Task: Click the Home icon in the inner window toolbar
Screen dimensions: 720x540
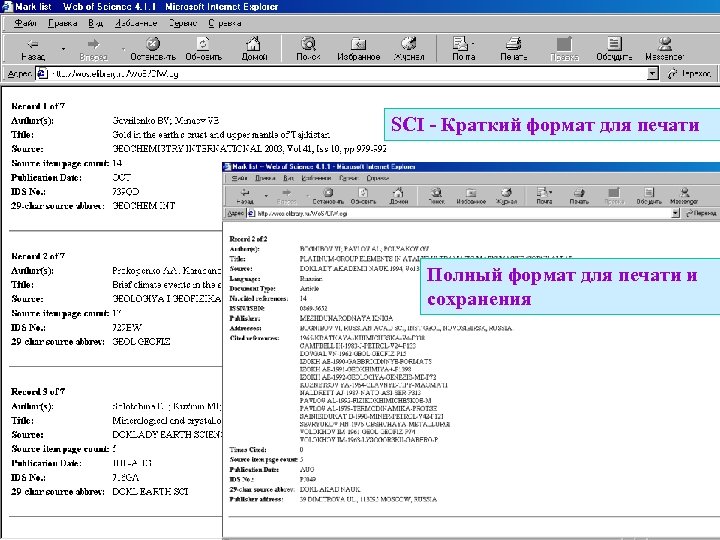Action: tap(399, 192)
